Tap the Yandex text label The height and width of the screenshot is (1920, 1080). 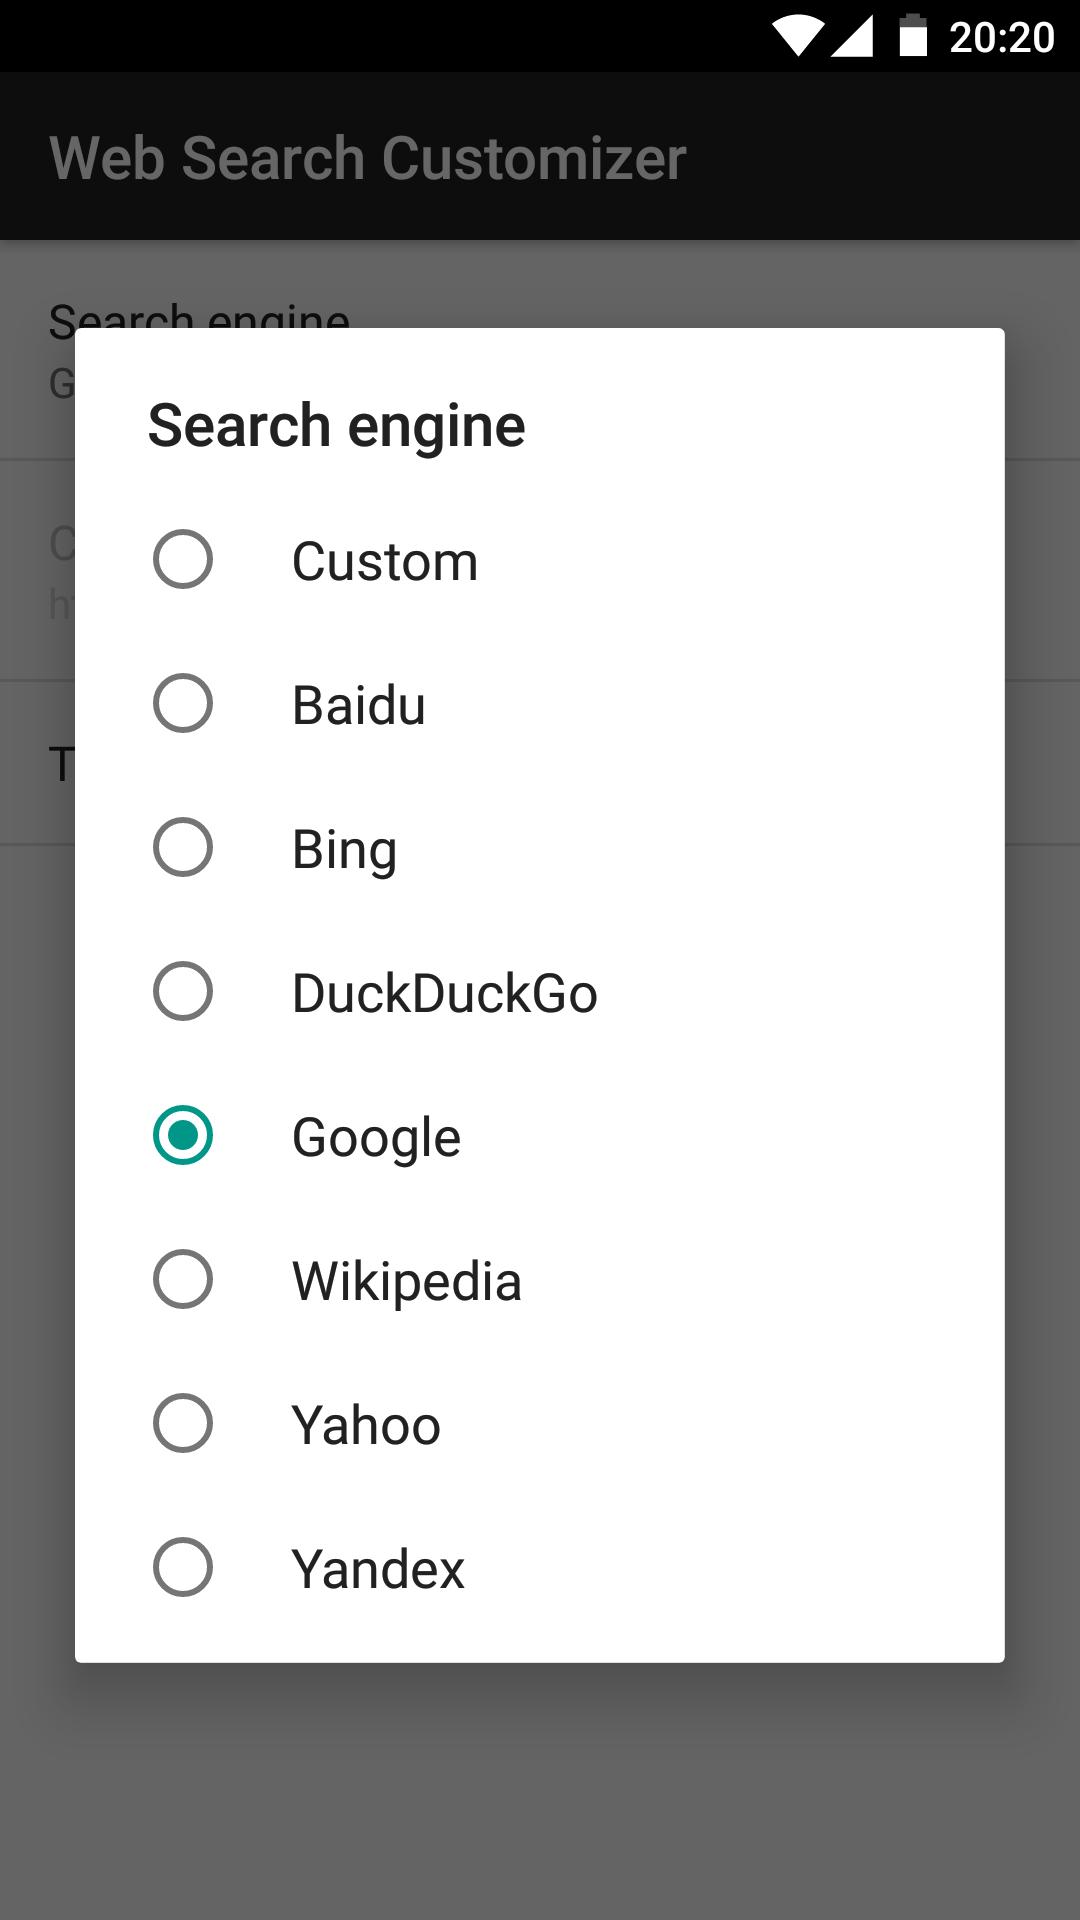click(x=378, y=1569)
